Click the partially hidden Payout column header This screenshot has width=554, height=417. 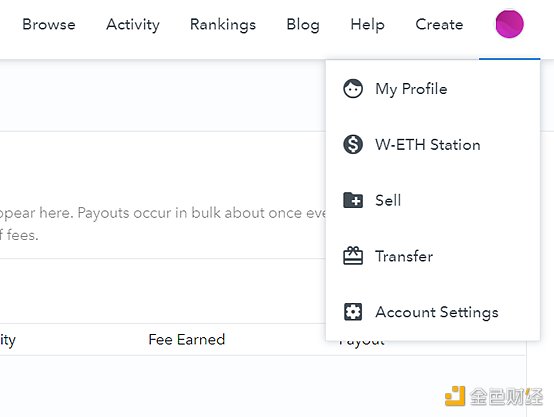[x=361, y=342]
